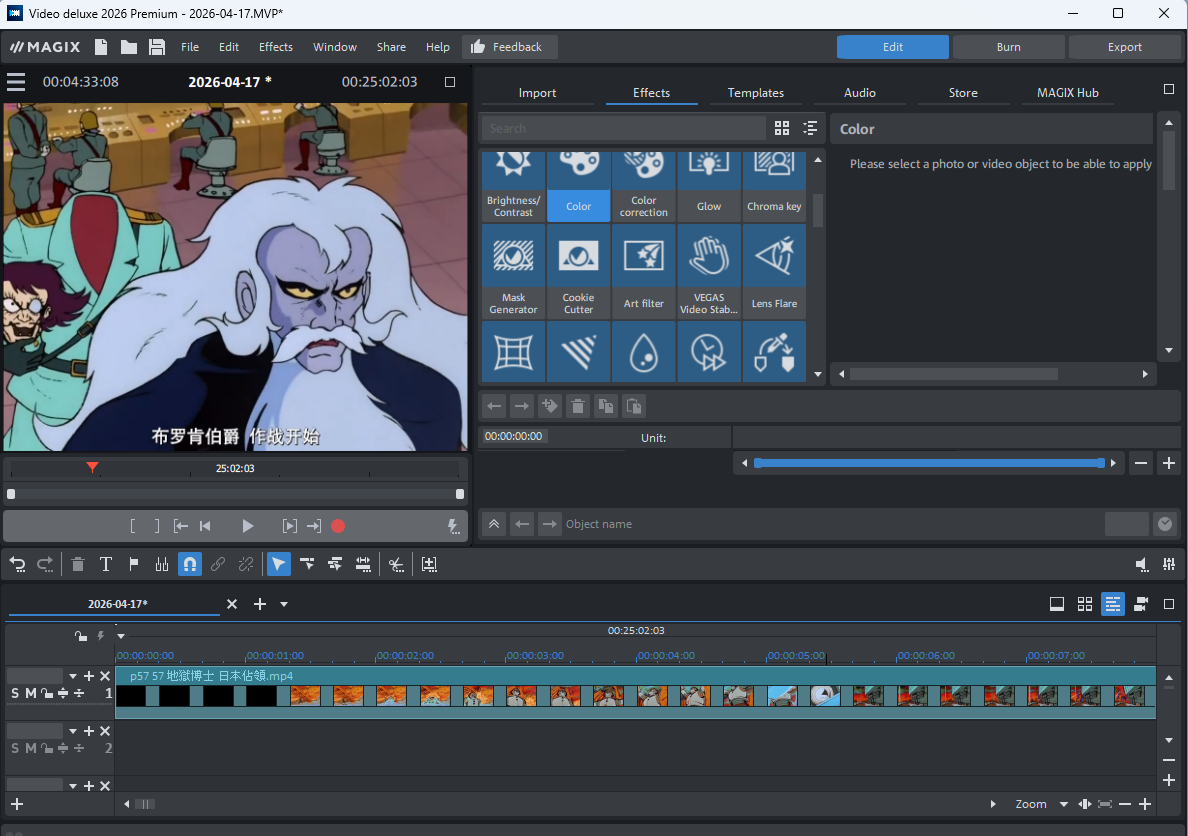Click the preview position ruler at 25:02:03
Screen dimensions: 1188x836
[235, 468]
